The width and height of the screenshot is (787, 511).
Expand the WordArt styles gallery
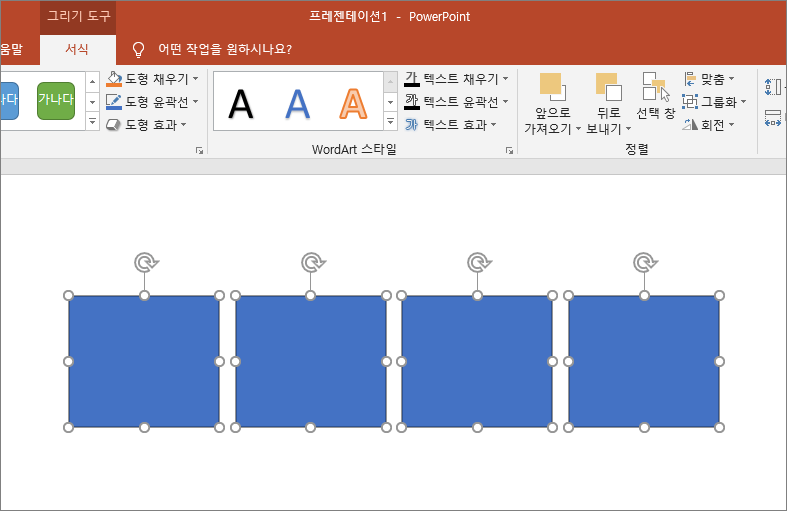[x=390, y=121]
